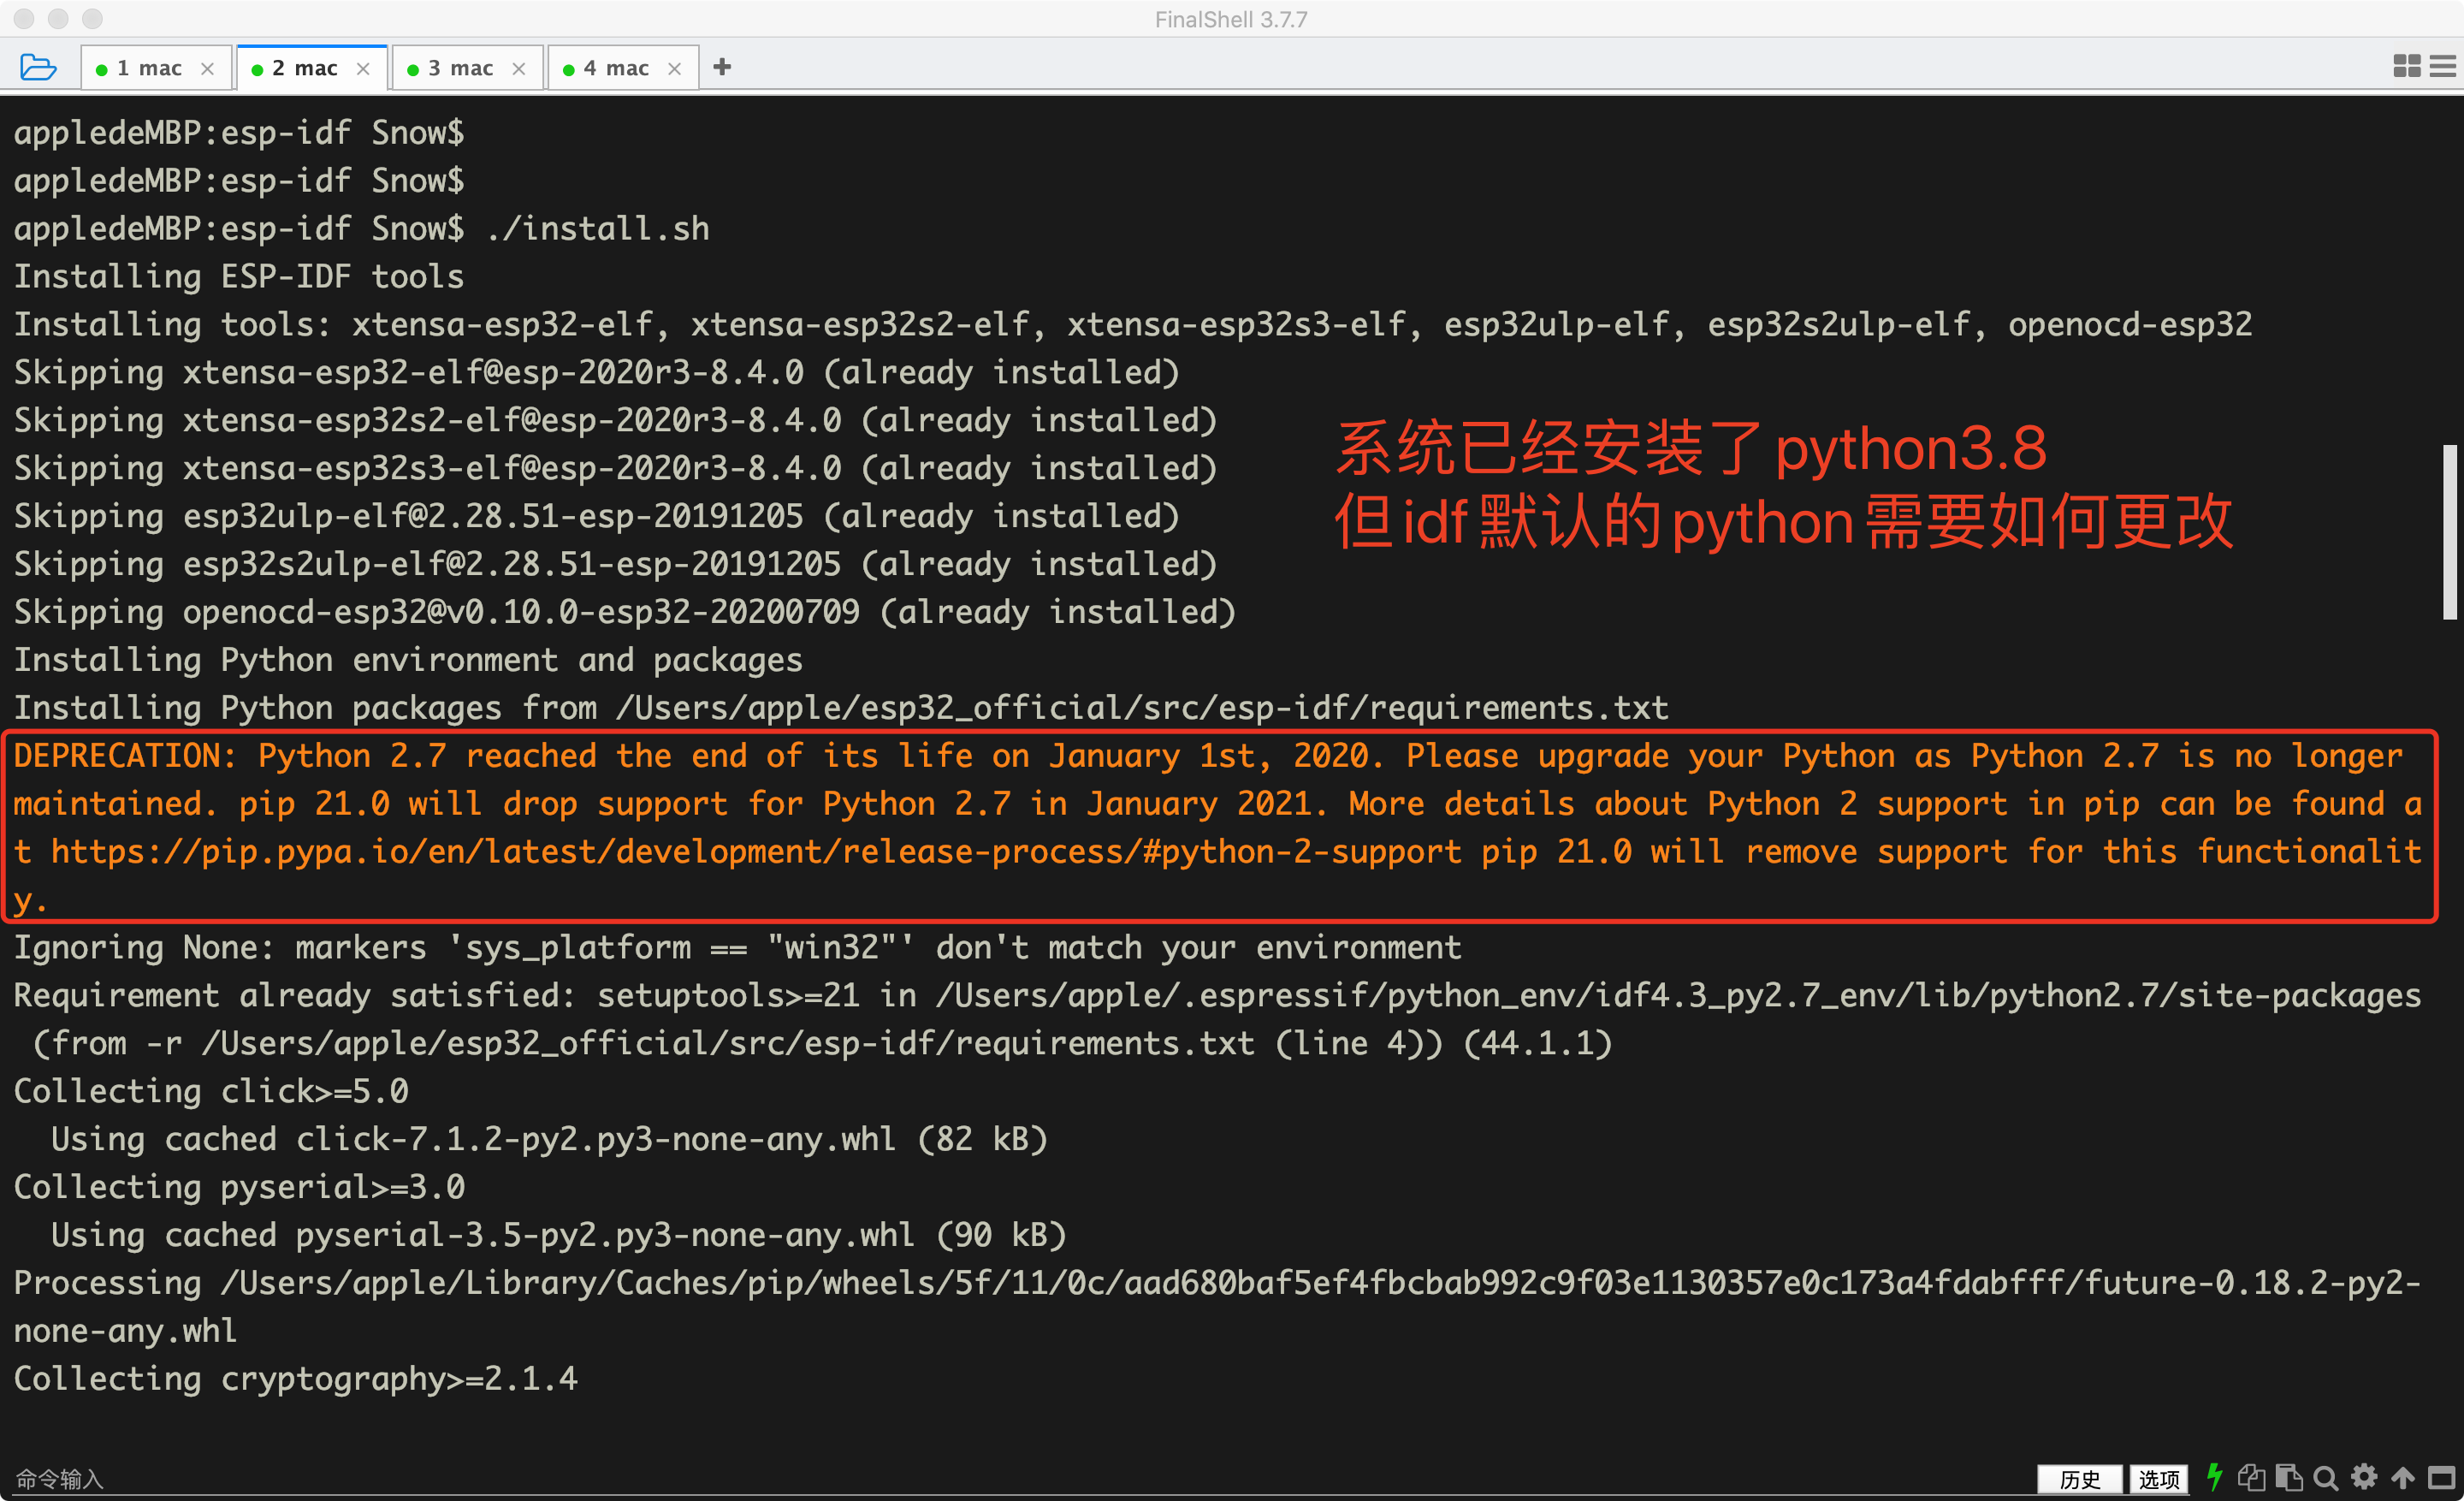Click 'Collecting cryptography>=2.1.4' line

point(296,1379)
